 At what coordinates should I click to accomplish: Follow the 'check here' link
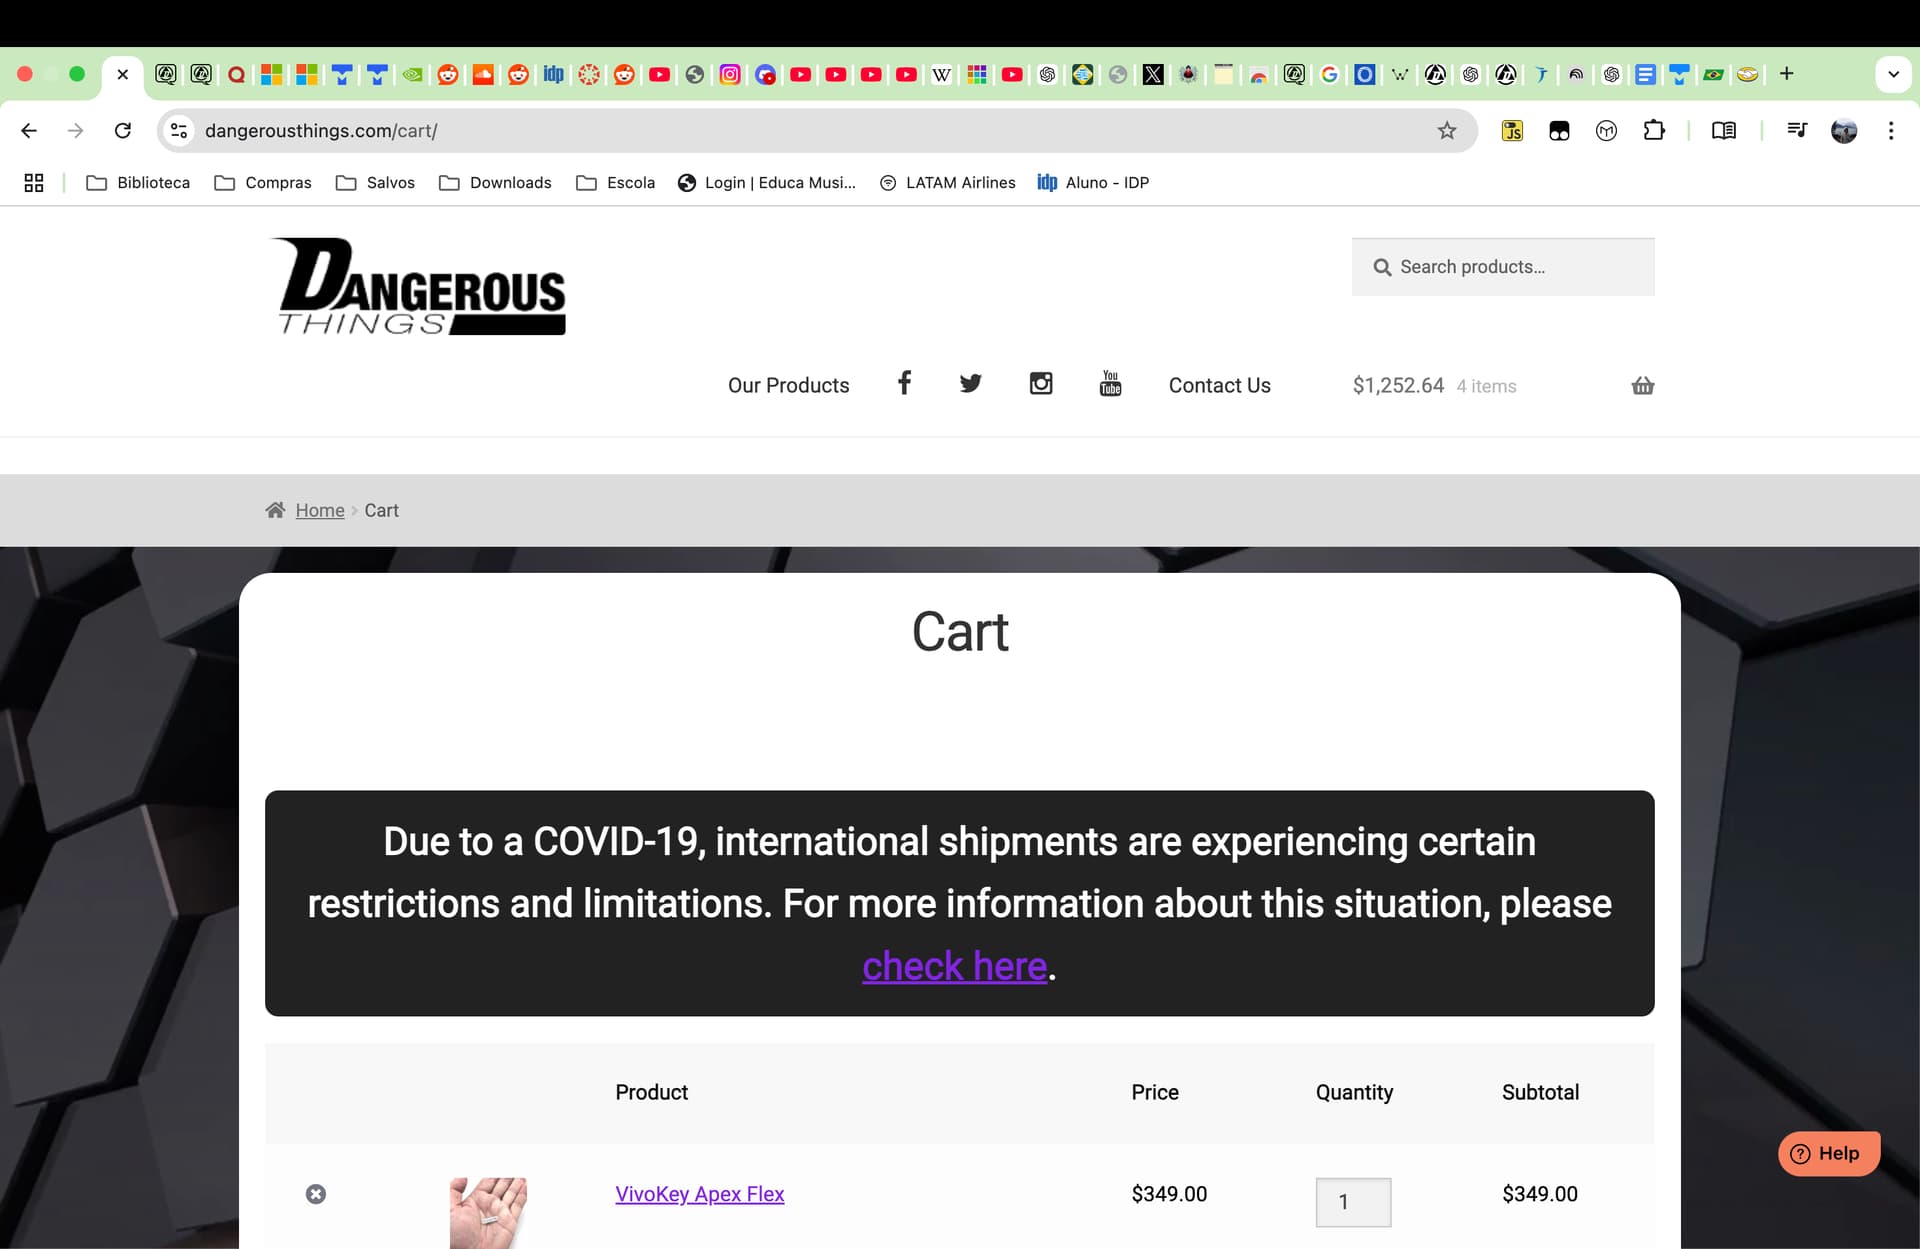click(954, 966)
